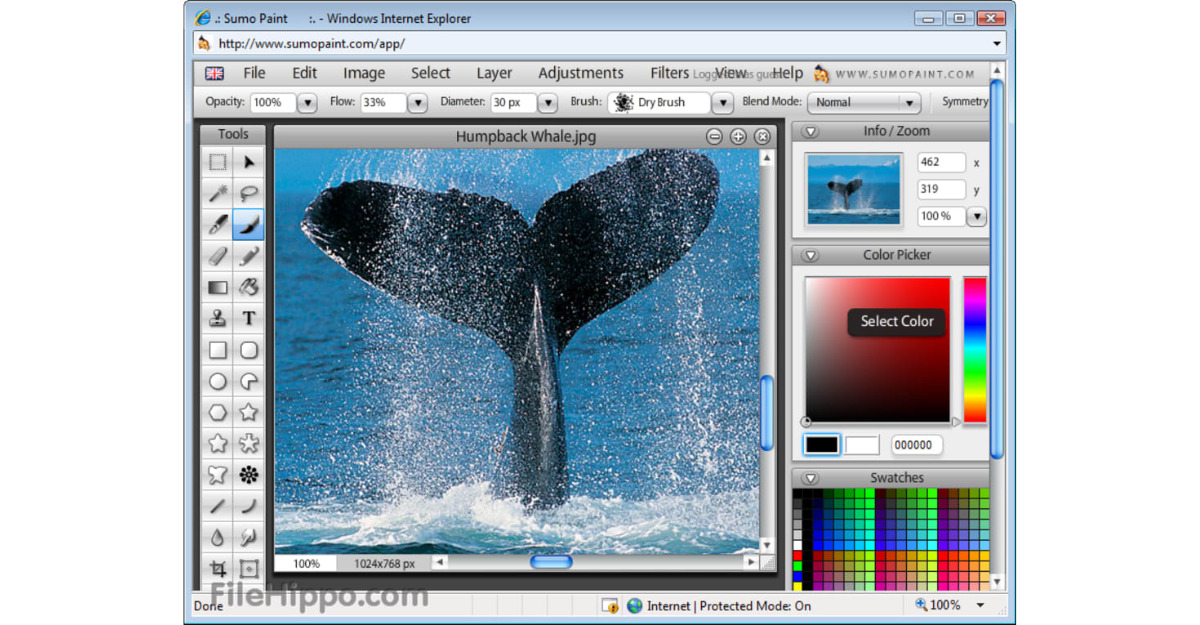Select the Magic Wand tool
Image resolution: width=1200 pixels, height=625 pixels.
(217, 193)
